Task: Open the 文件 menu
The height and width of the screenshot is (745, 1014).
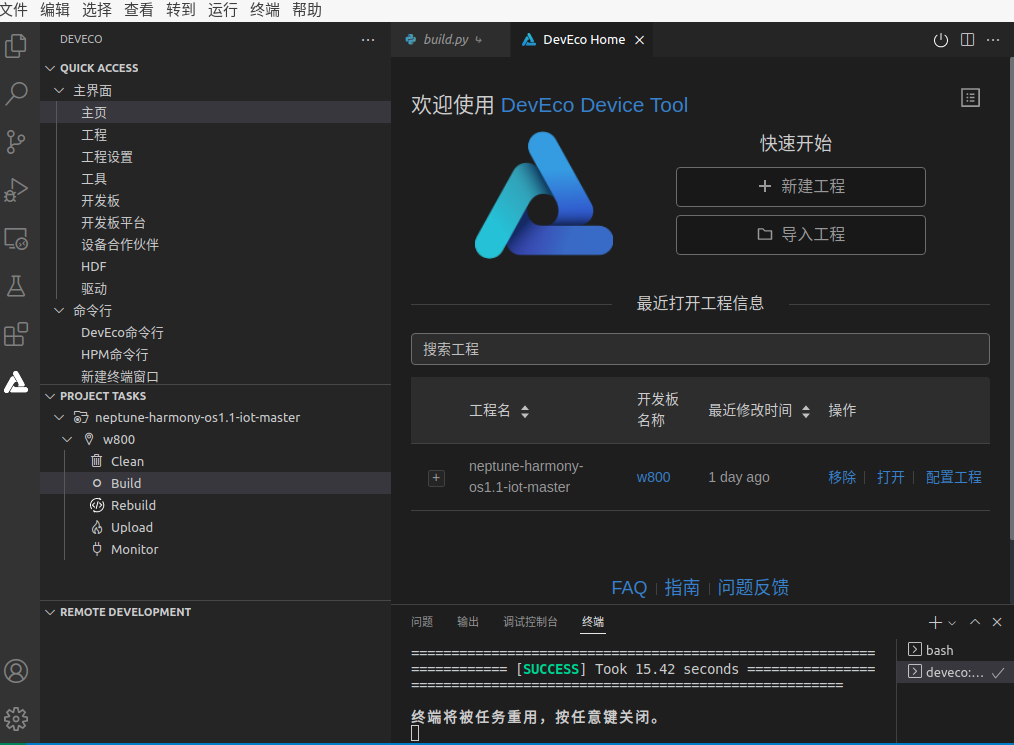Action: (14, 10)
